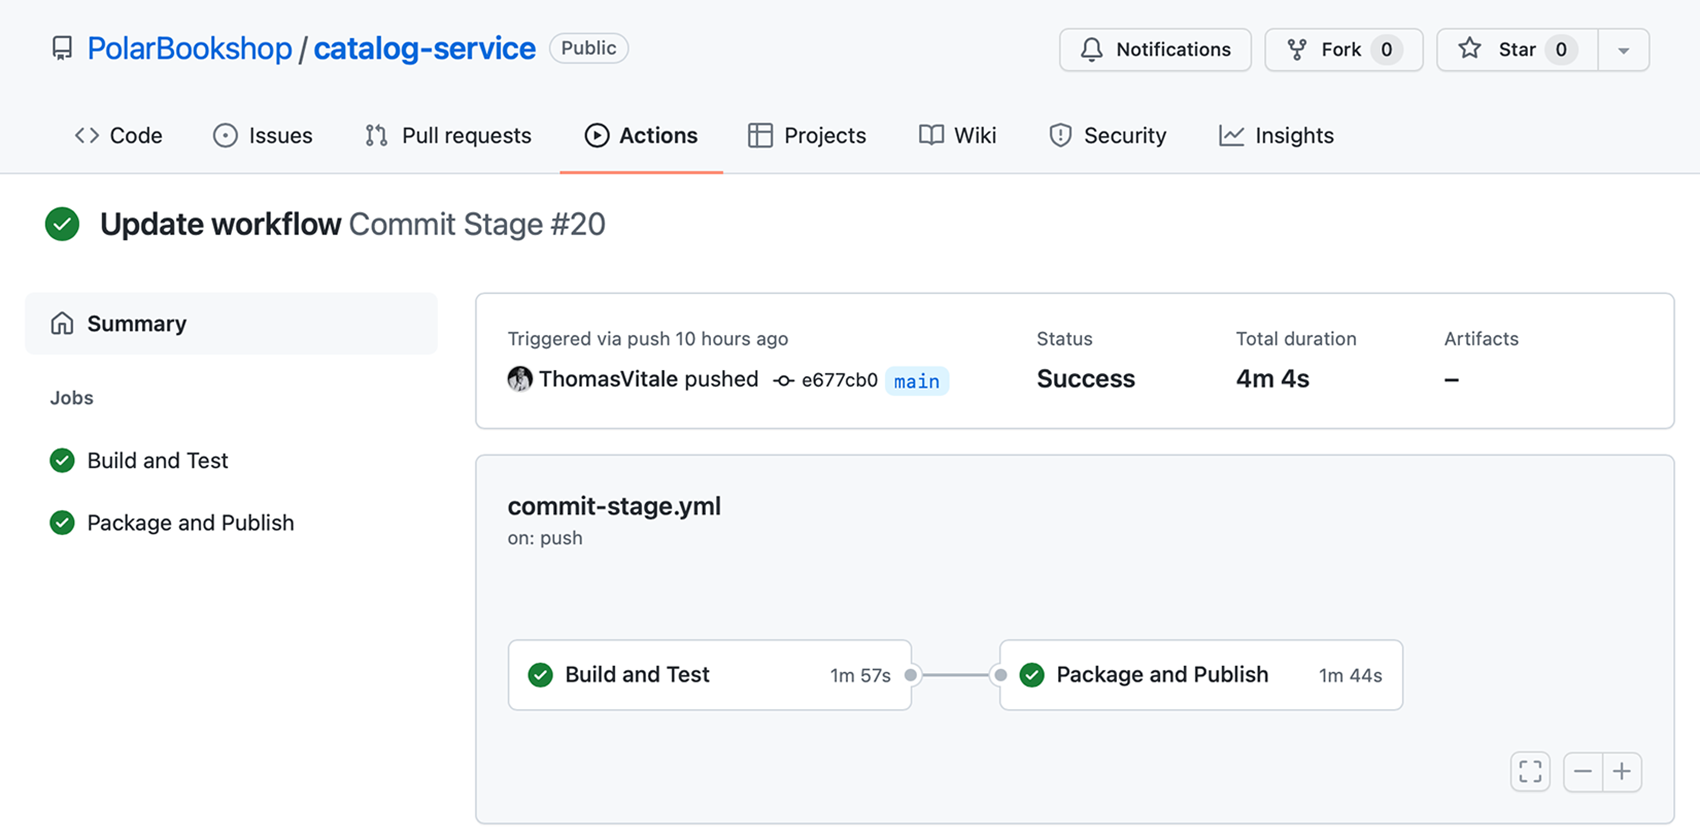The width and height of the screenshot is (1700, 836).
Task: Click the check icon in the Package and Publish node
Action: pyautogui.click(x=1032, y=675)
